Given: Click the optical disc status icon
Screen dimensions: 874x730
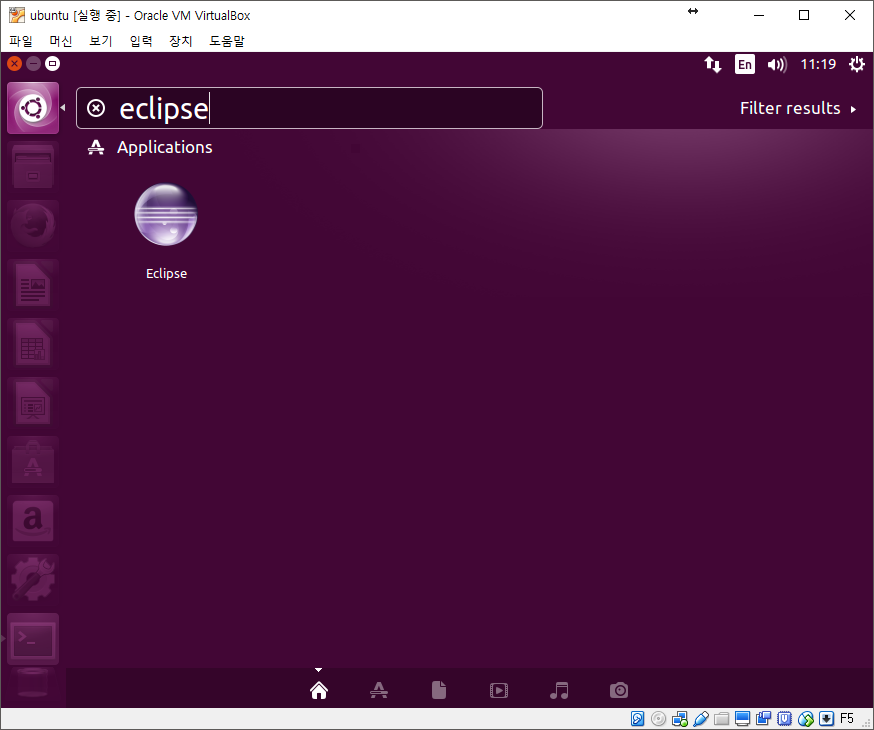Looking at the screenshot, I should point(658,719).
